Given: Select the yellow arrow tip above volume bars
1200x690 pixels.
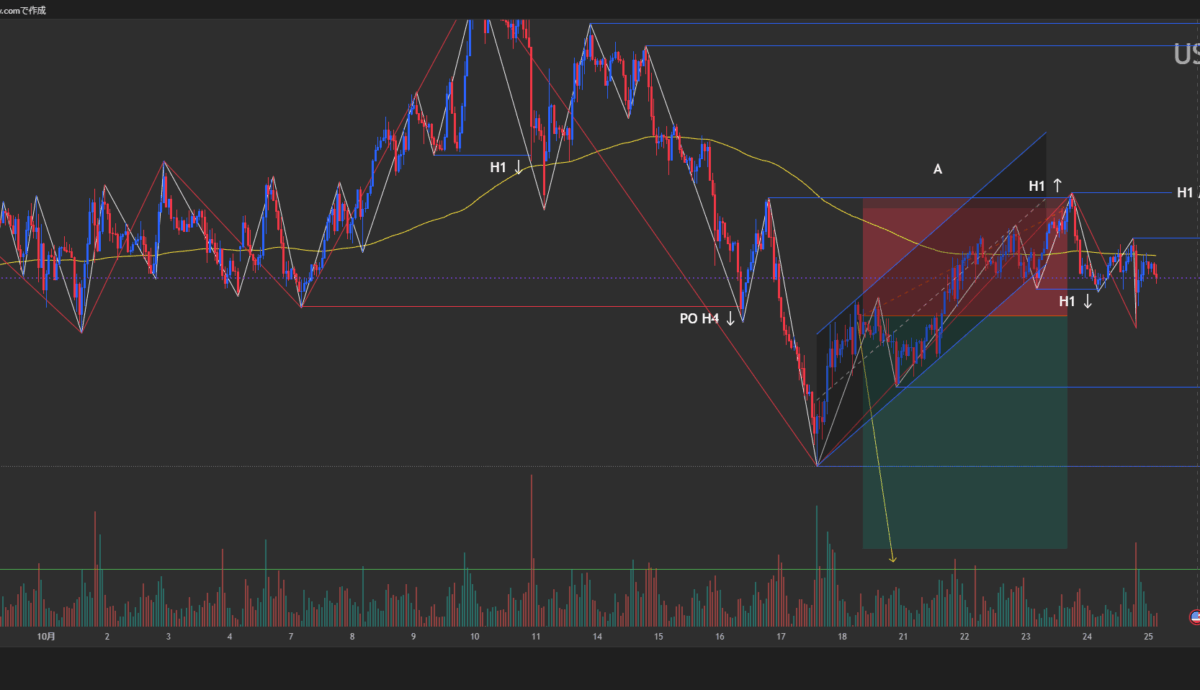Looking at the screenshot, I should coord(893,559).
